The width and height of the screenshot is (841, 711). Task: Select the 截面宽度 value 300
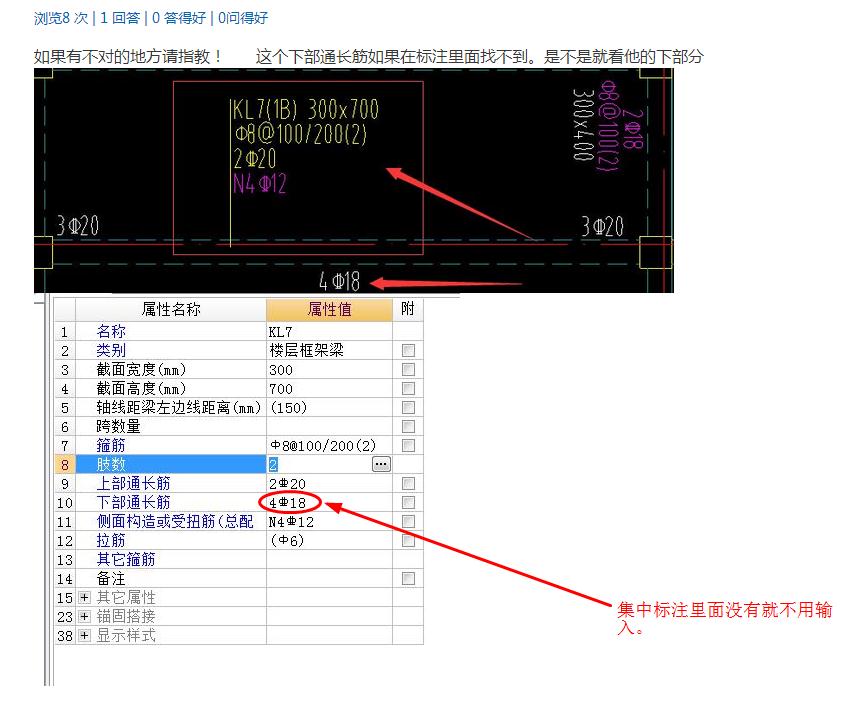[281, 370]
